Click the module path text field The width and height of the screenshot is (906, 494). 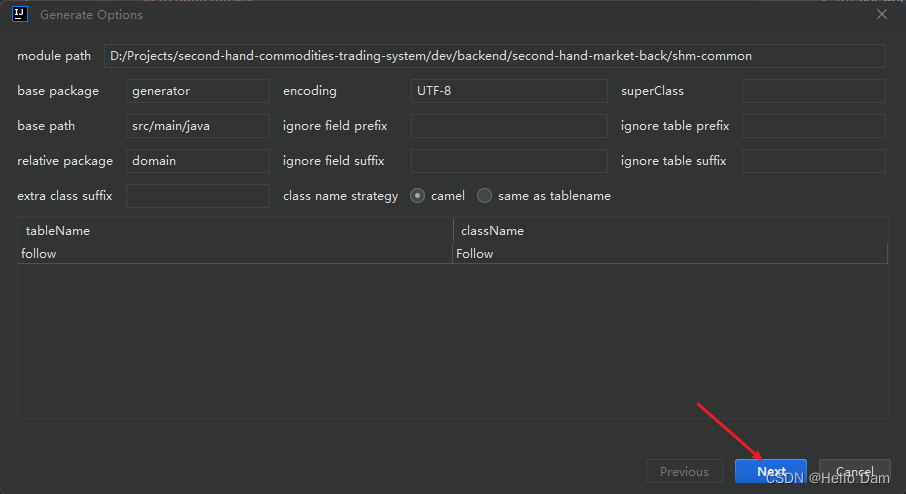click(495, 56)
